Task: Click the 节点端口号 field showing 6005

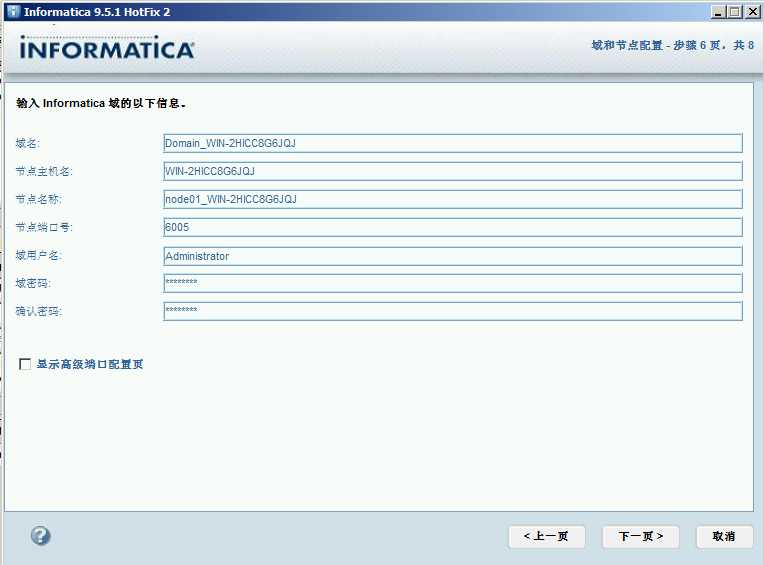Action: point(453,227)
